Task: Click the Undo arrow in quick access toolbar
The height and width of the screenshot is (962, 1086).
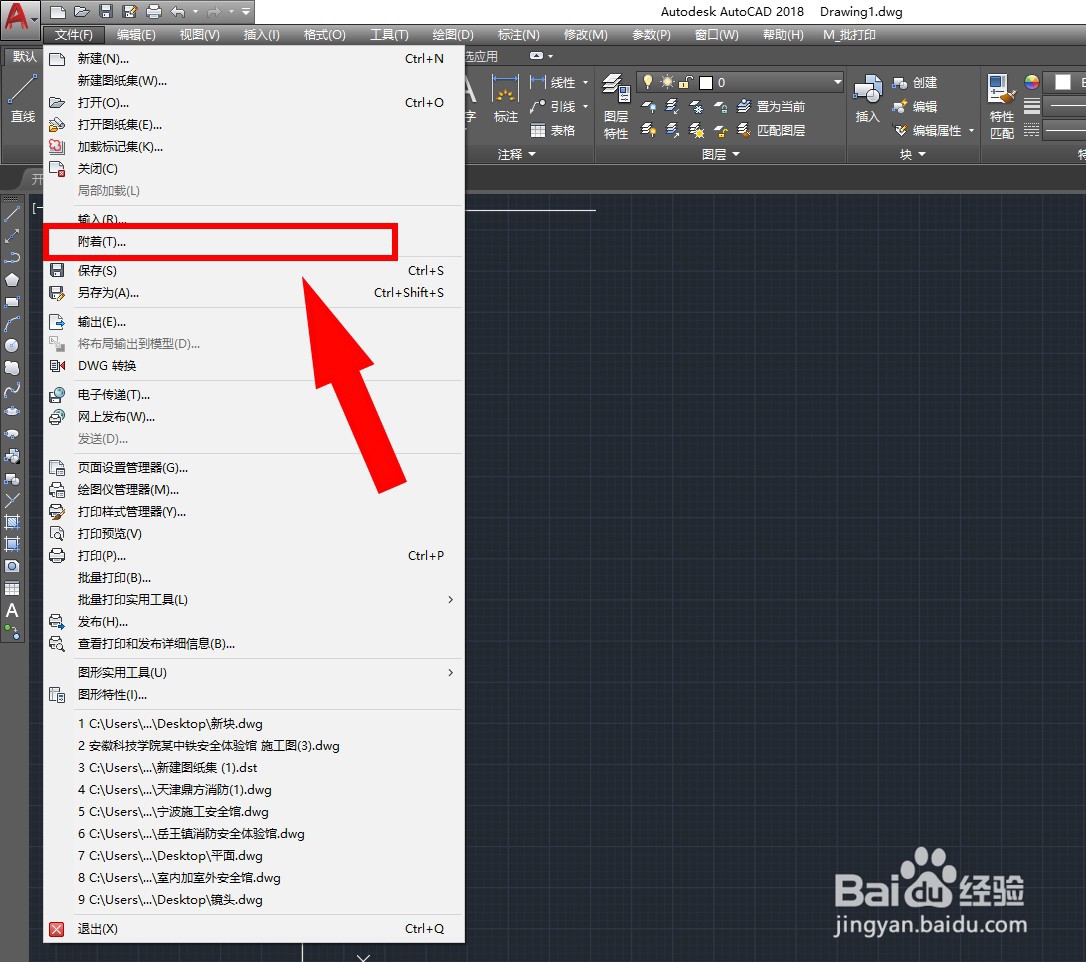Action: coord(179,11)
